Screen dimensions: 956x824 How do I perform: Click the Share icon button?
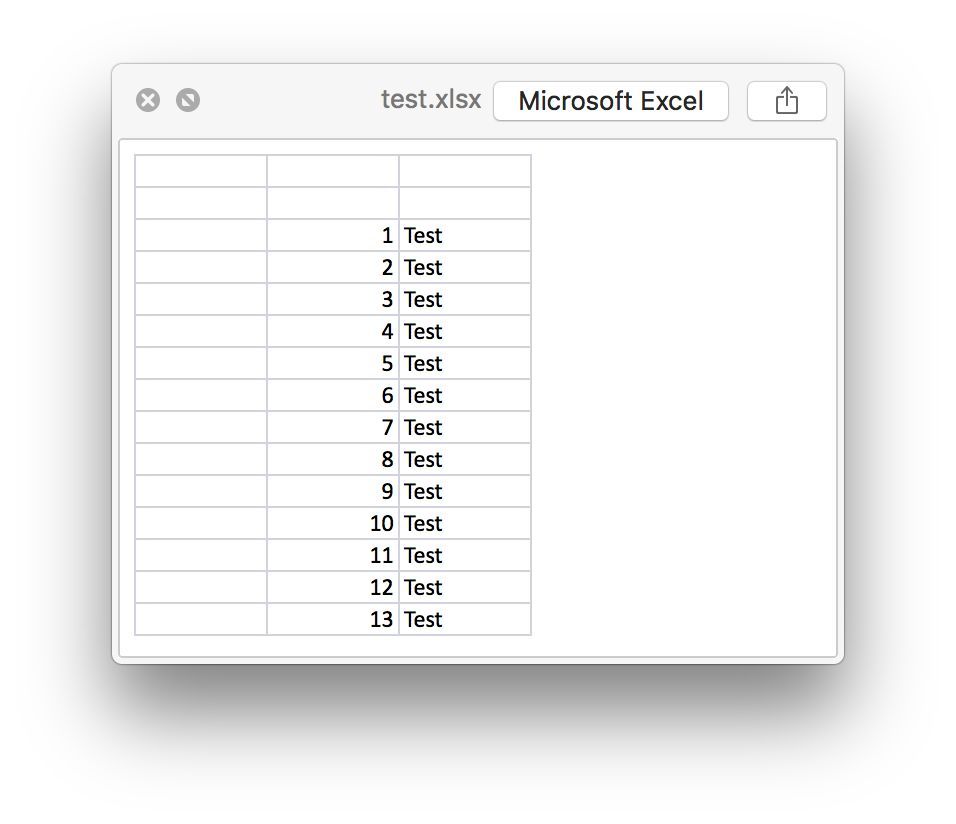[x=786, y=101]
